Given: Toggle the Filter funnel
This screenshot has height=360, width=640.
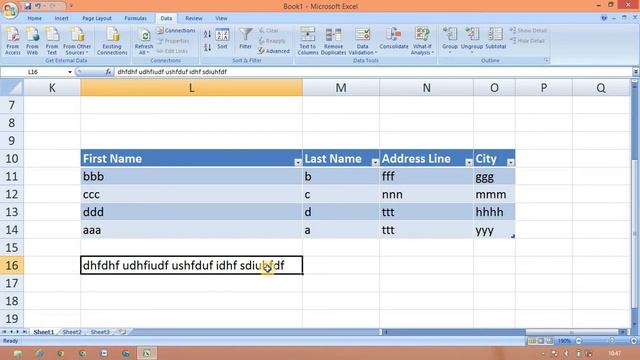Looking at the screenshot, I should pos(245,39).
